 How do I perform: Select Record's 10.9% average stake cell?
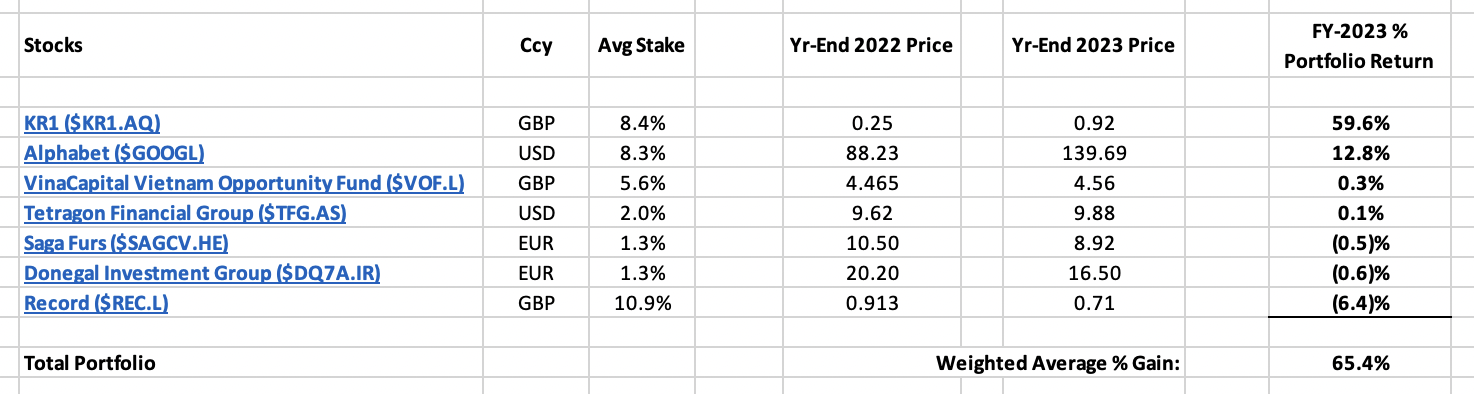(x=641, y=301)
